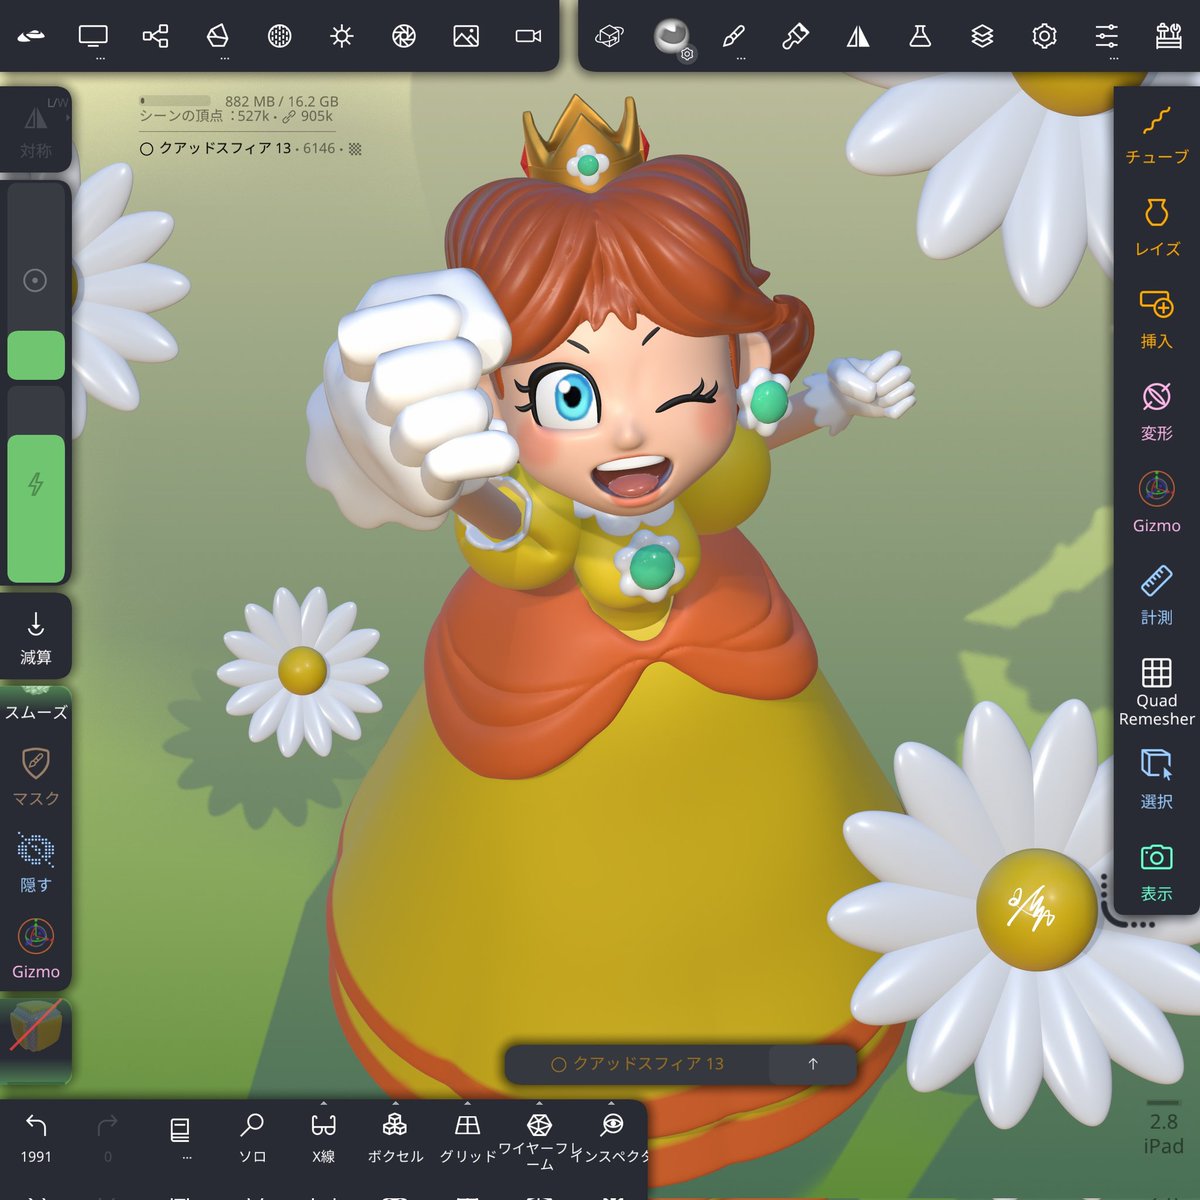Open the Scene hierarchy menu
Screen dimensions: 1200x1200
[x=155, y=37]
